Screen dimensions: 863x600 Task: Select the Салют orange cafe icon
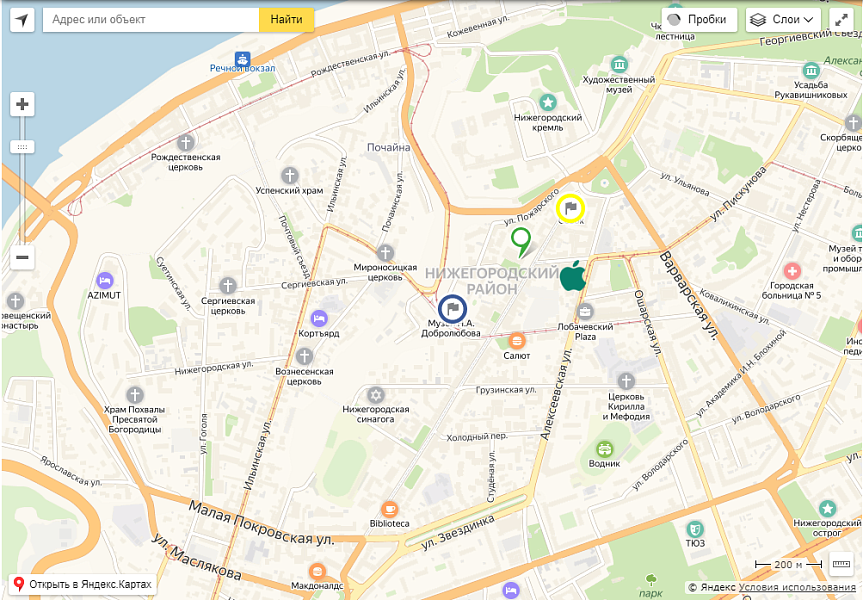point(517,340)
